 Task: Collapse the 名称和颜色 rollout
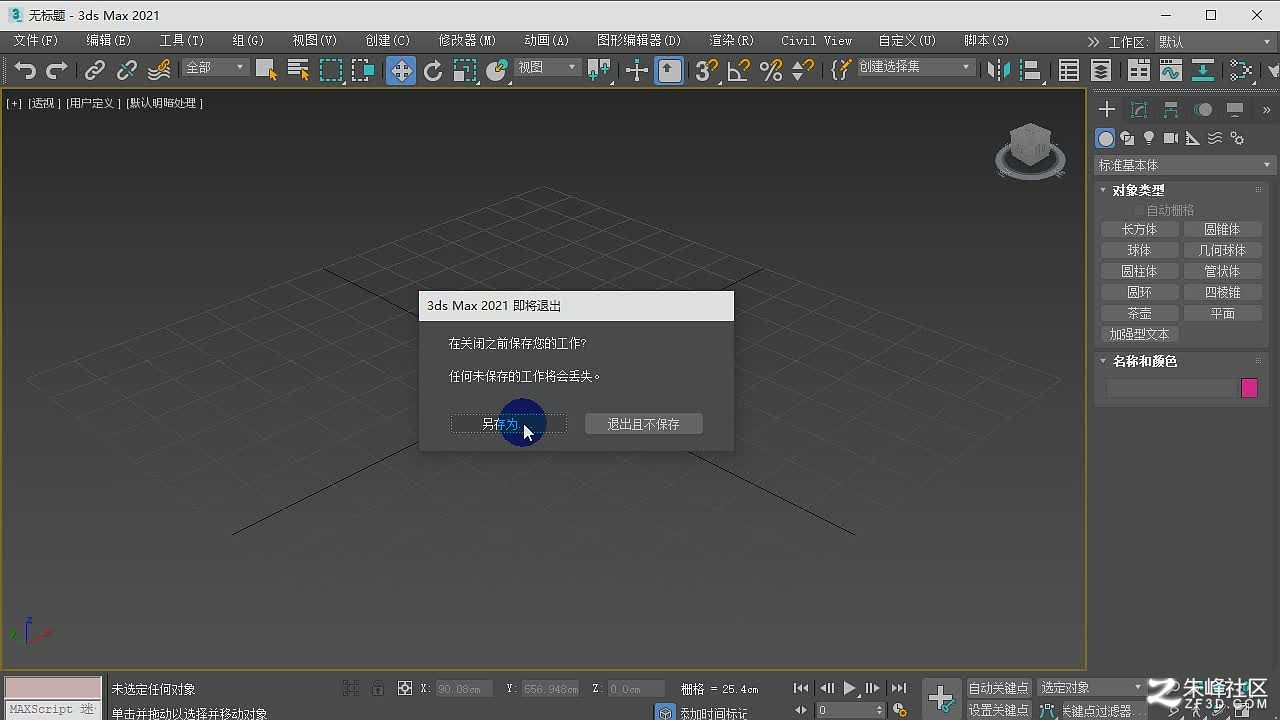pos(1144,361)
